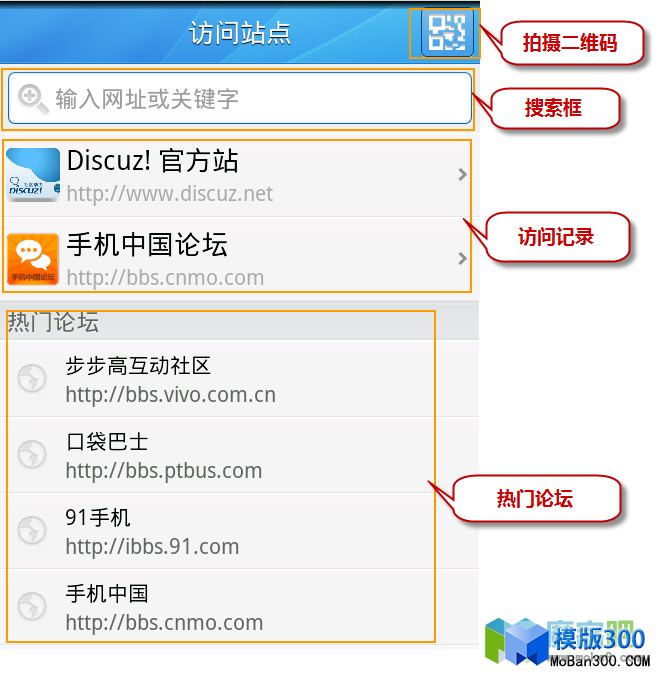Screen dimensions: 659x676
Task: Tap the QR code scan icon
Action: [x=447, y=33]
